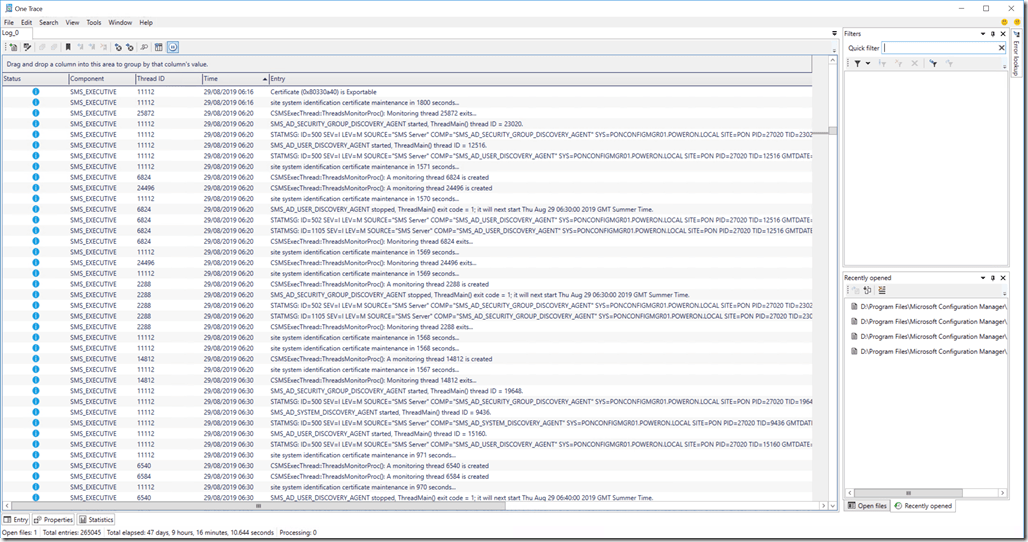Click the columns chooser toolbar icon

click(x=159, y=46)
